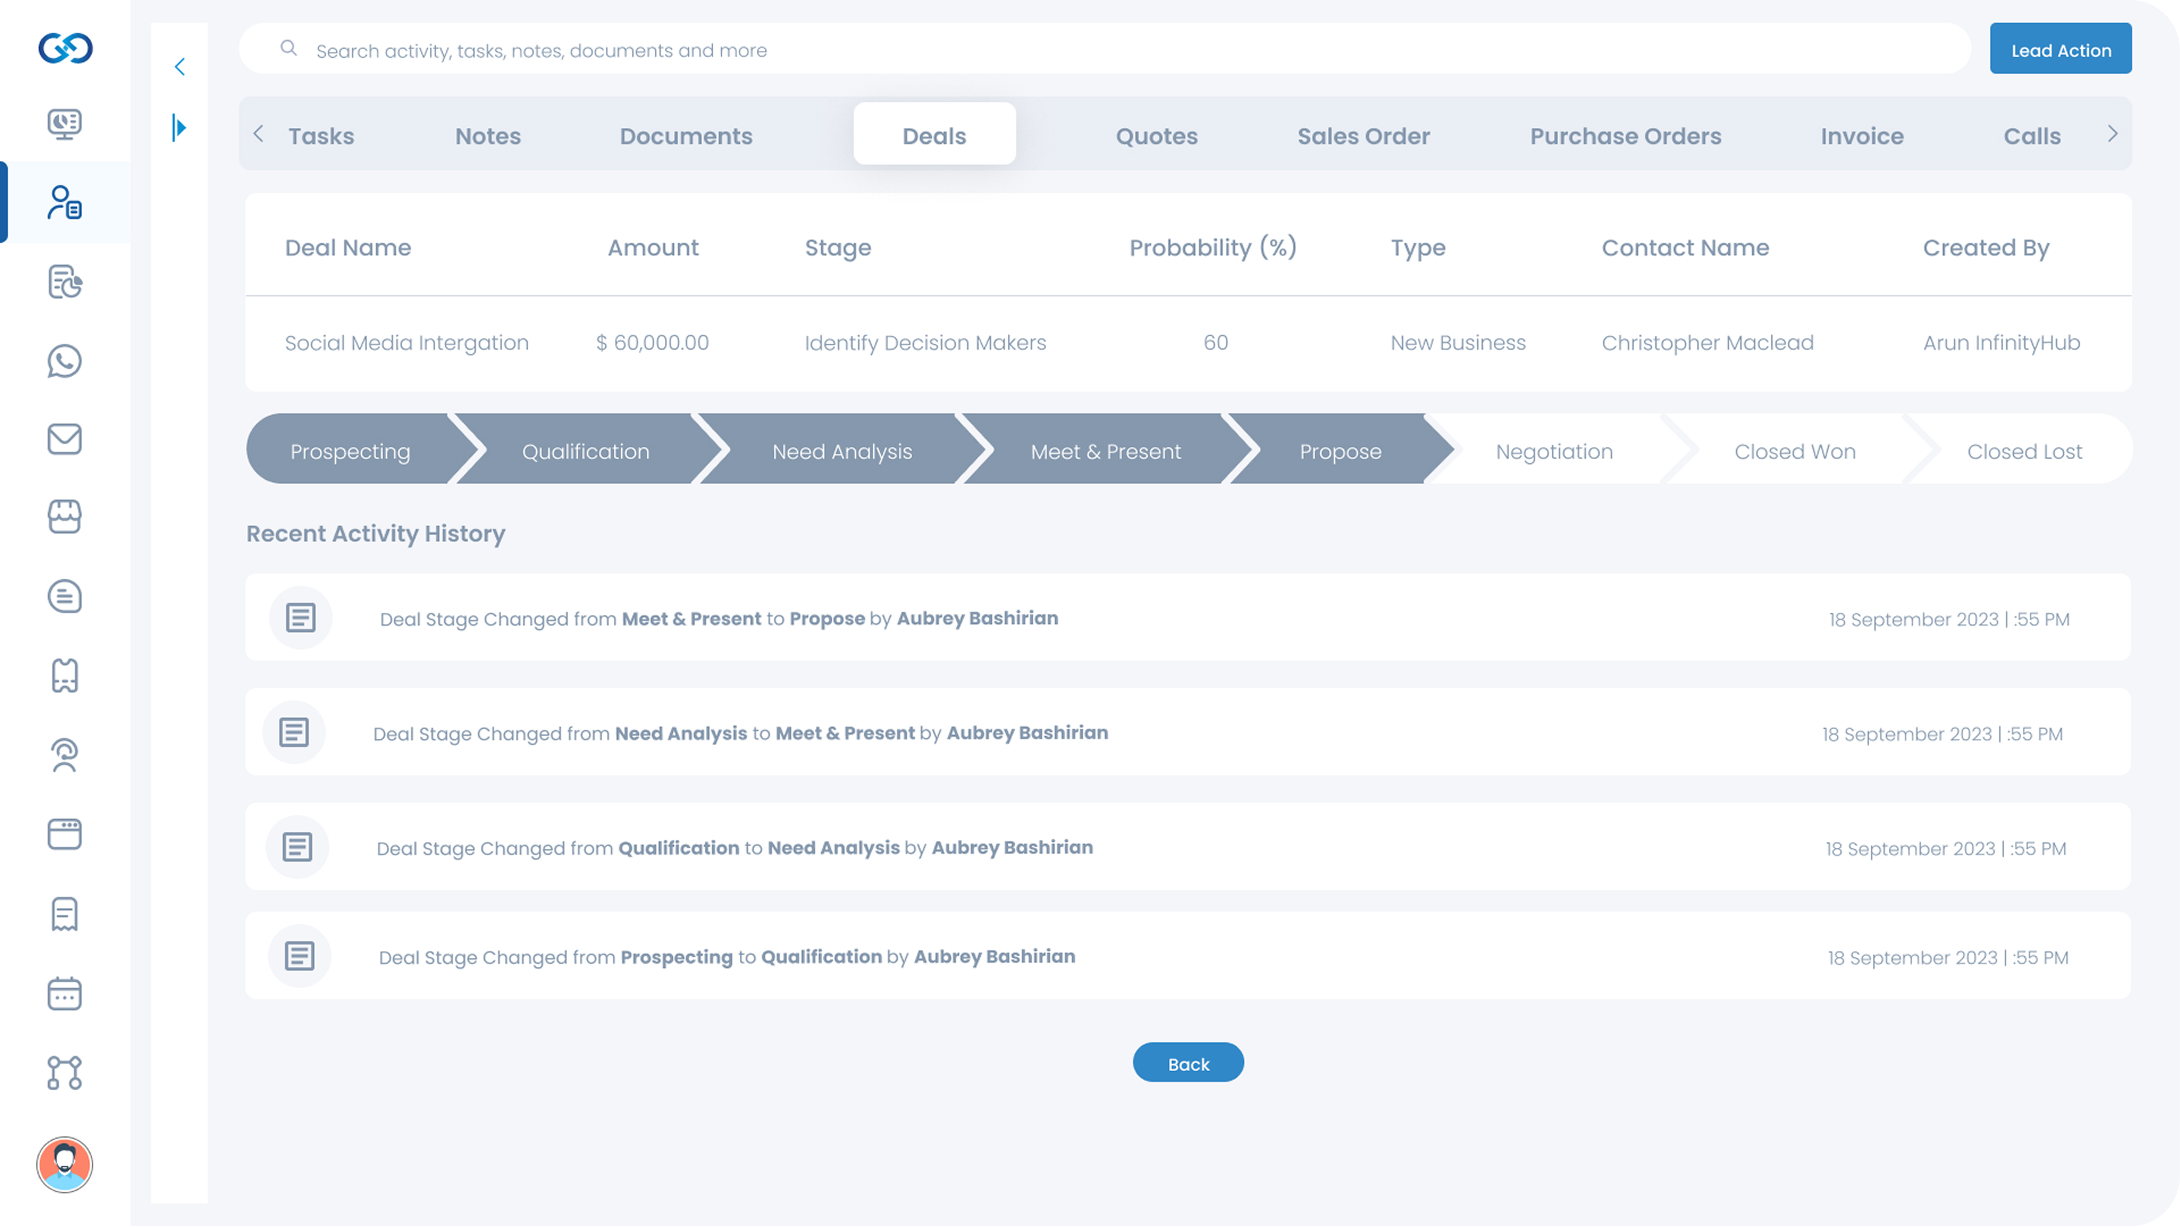Image resolution: width=2180 pixels, height=1227 pixels.
Task: Open the WhatsApp icon in sidebar
Action: point(64,361)
